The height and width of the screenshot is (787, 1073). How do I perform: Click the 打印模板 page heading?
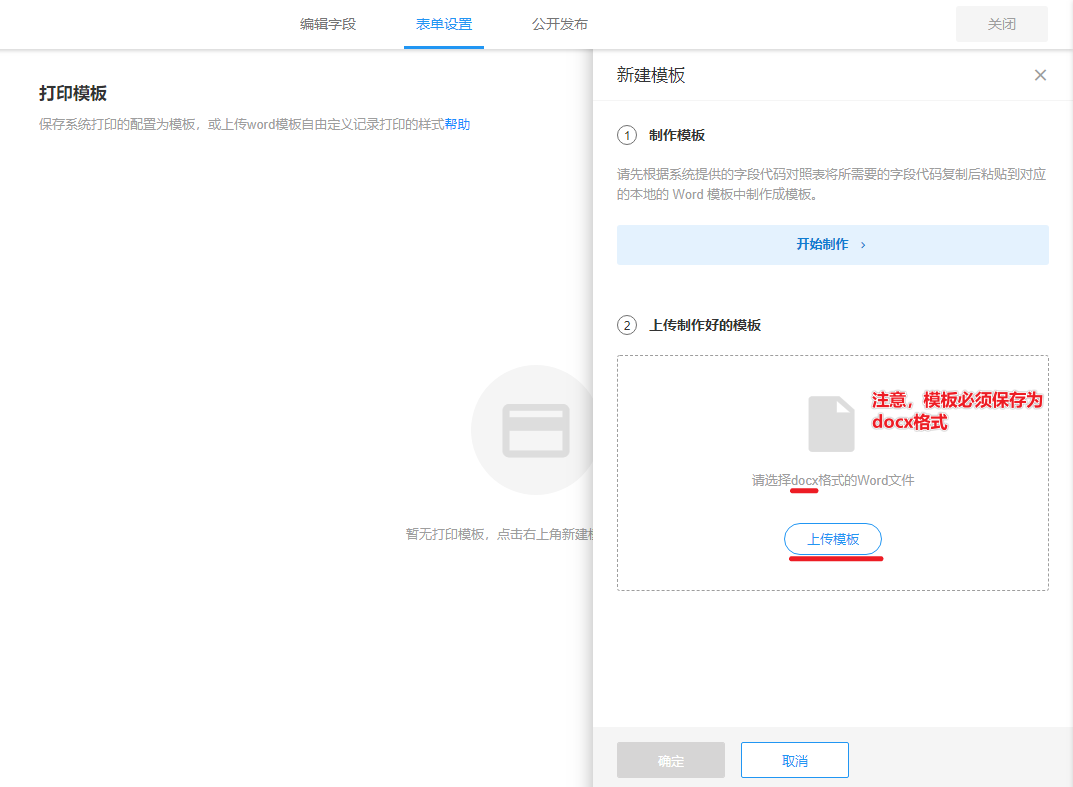point(73,93)
